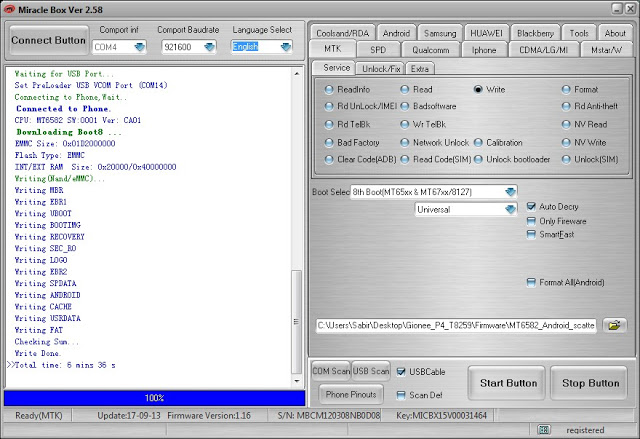Select the Unlock bootloader option
This screenshot has height=439, width=640.
(x=512, y=159)
